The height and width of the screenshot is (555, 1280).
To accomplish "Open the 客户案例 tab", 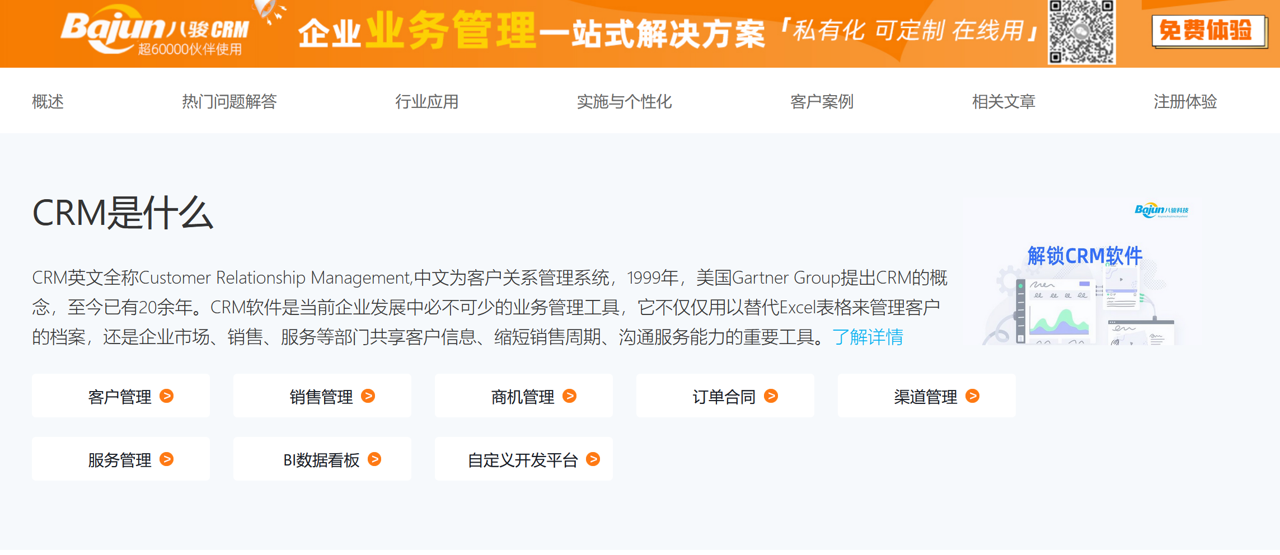I will (822, 101).
